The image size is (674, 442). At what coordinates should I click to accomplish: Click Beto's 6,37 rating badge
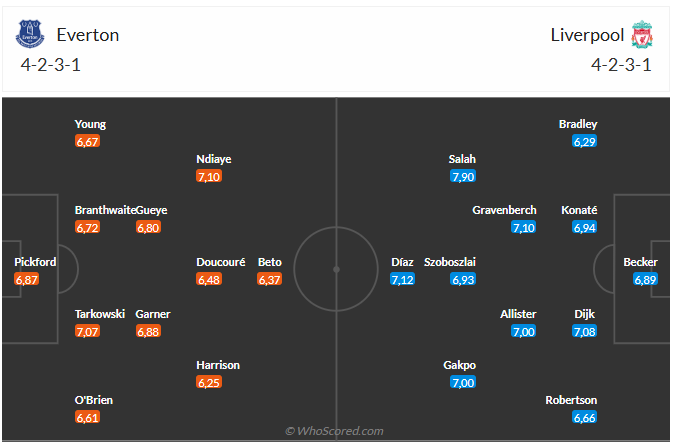[x=270, y=279]
